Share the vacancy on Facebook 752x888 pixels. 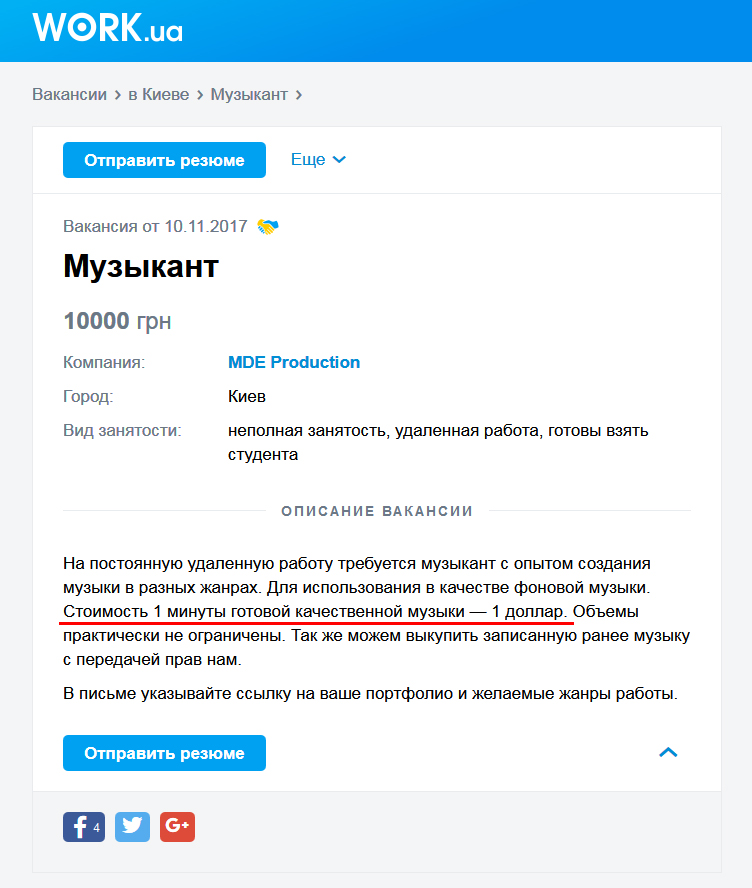(x=84, y=827)
